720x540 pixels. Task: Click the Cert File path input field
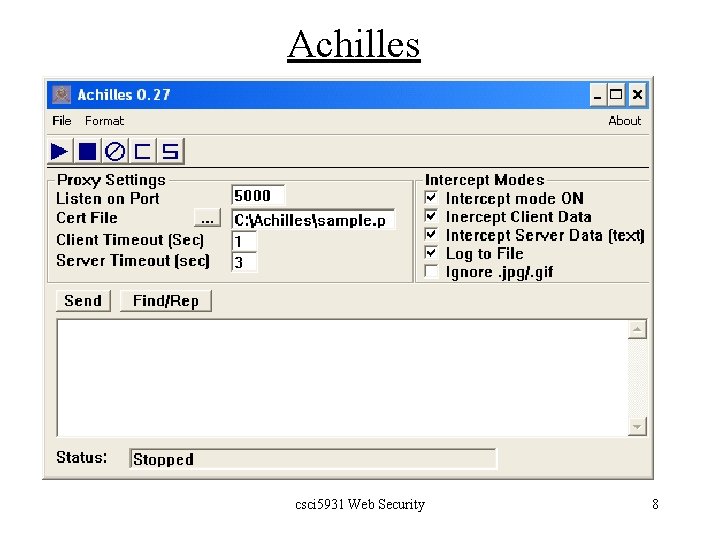click(x=313, y=220)
